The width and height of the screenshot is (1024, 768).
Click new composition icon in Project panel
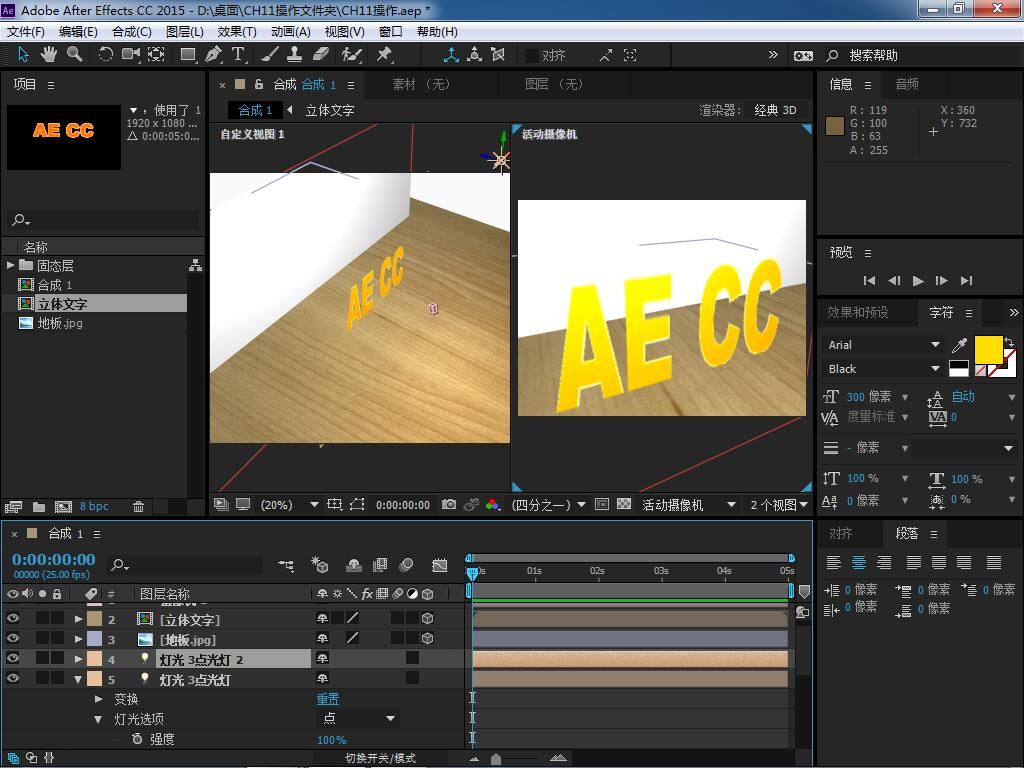point(63,506)
